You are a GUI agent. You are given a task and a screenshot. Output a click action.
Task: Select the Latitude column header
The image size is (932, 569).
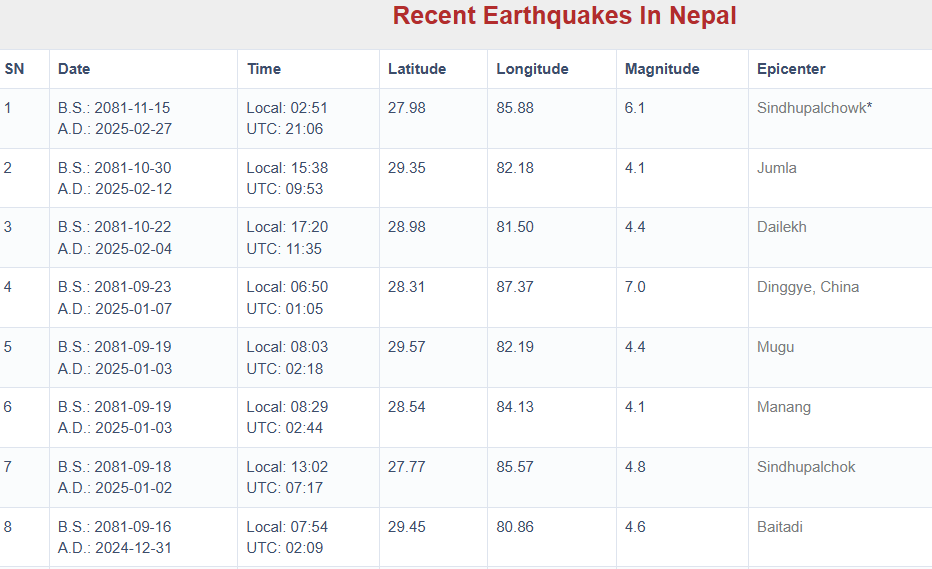[417, 69]
